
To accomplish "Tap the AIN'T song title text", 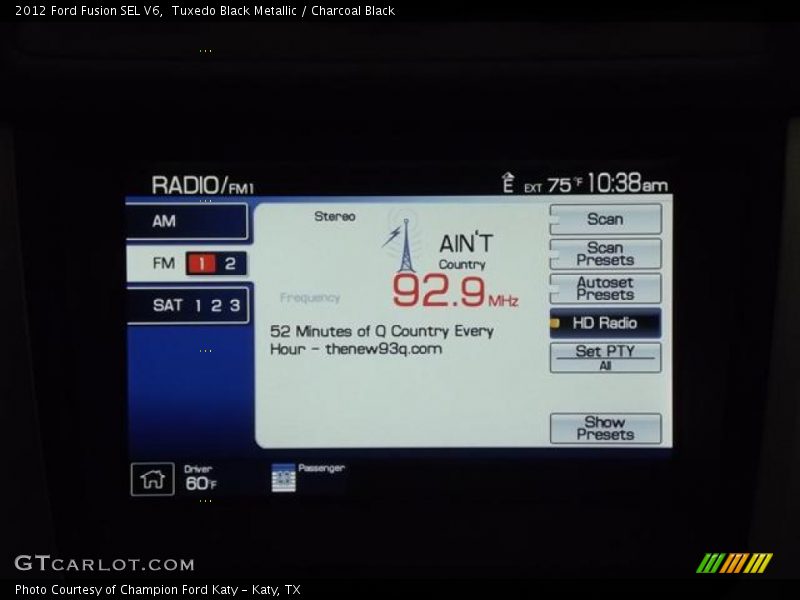I will pos(466,243).
